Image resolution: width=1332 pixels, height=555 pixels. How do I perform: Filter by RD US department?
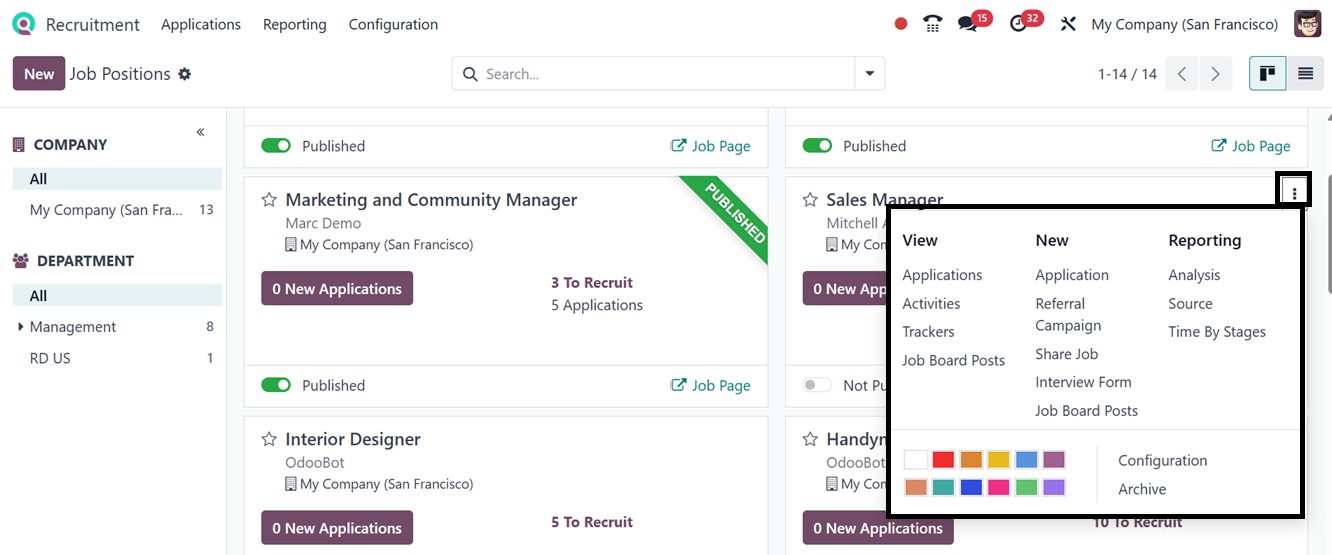118,358
